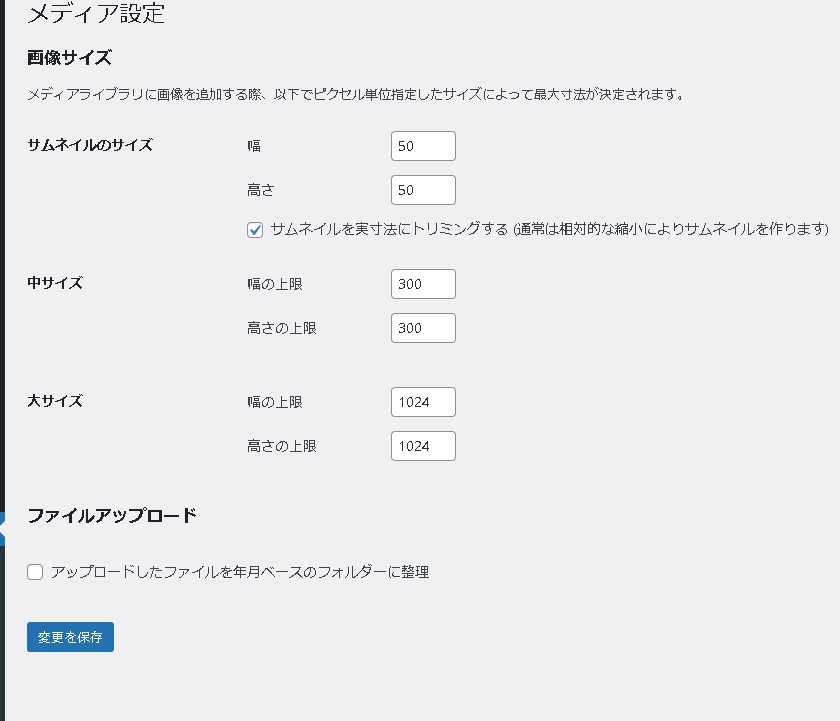Click the thumbnail width (幅) input field
This screenshot has height=721, width=840.
point(423,146)
